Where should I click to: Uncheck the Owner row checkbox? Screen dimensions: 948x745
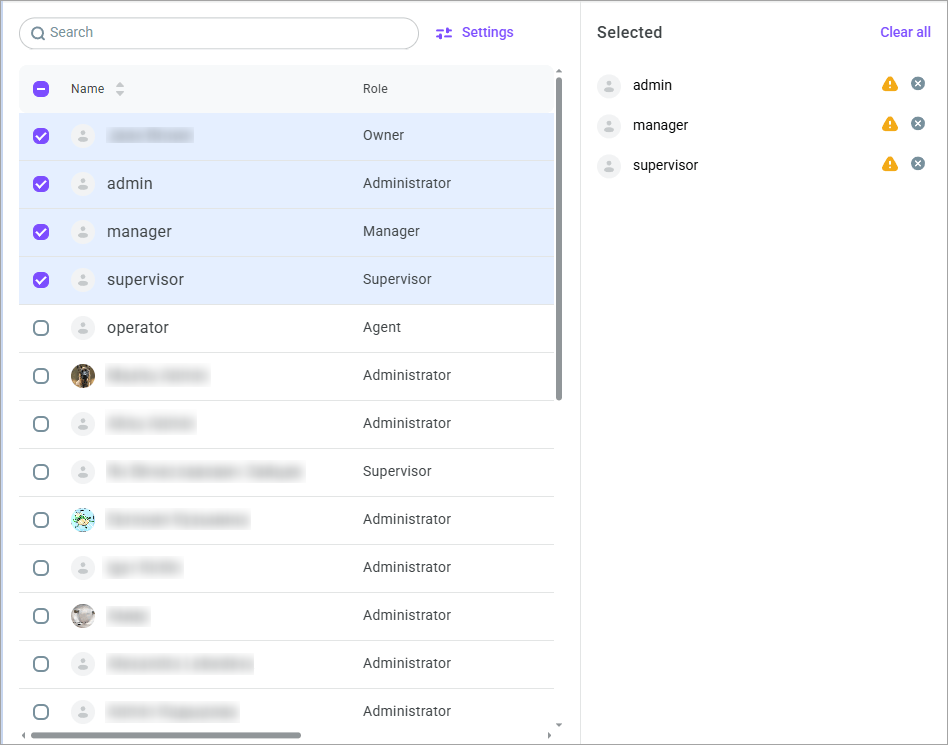[x=41, y=136]
